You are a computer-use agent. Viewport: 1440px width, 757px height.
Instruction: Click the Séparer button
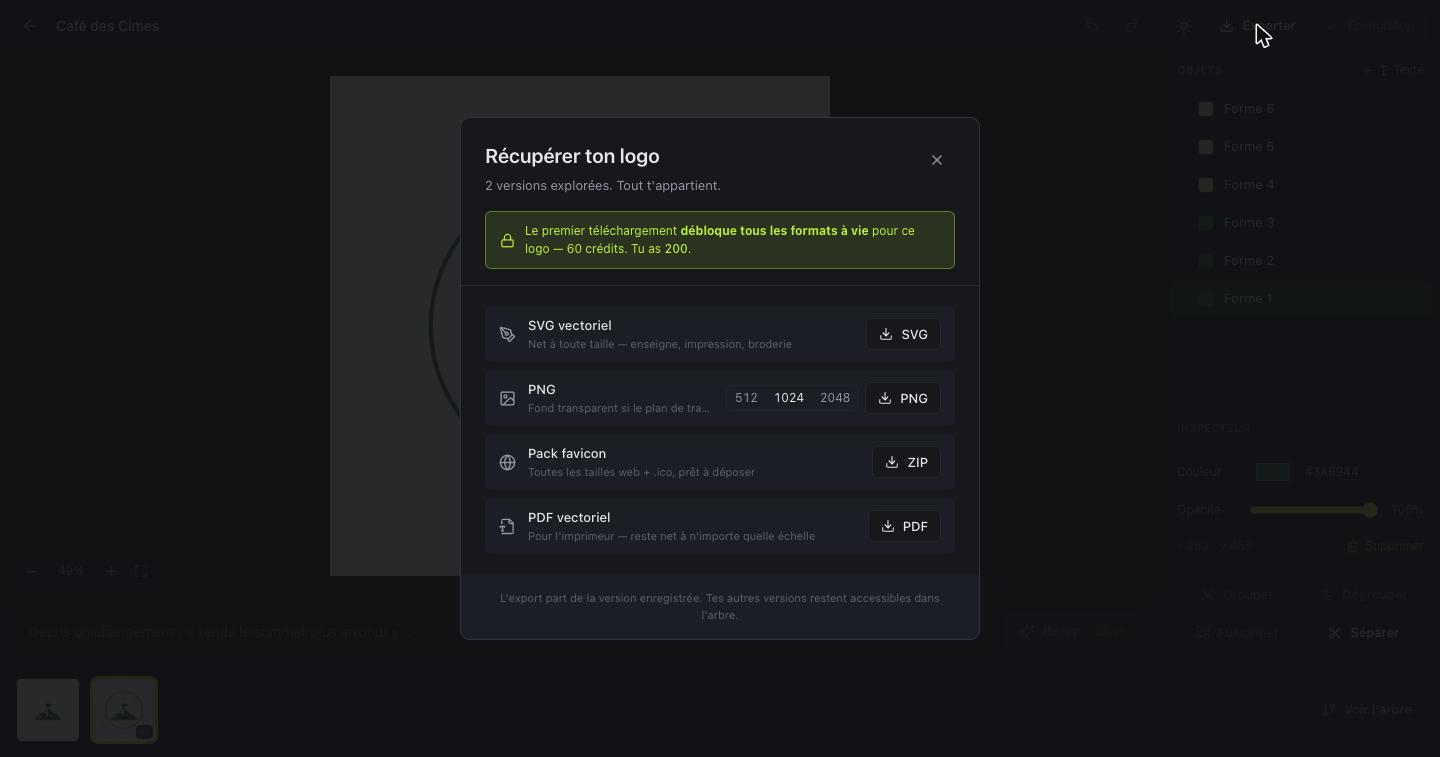coord(1364,633)
